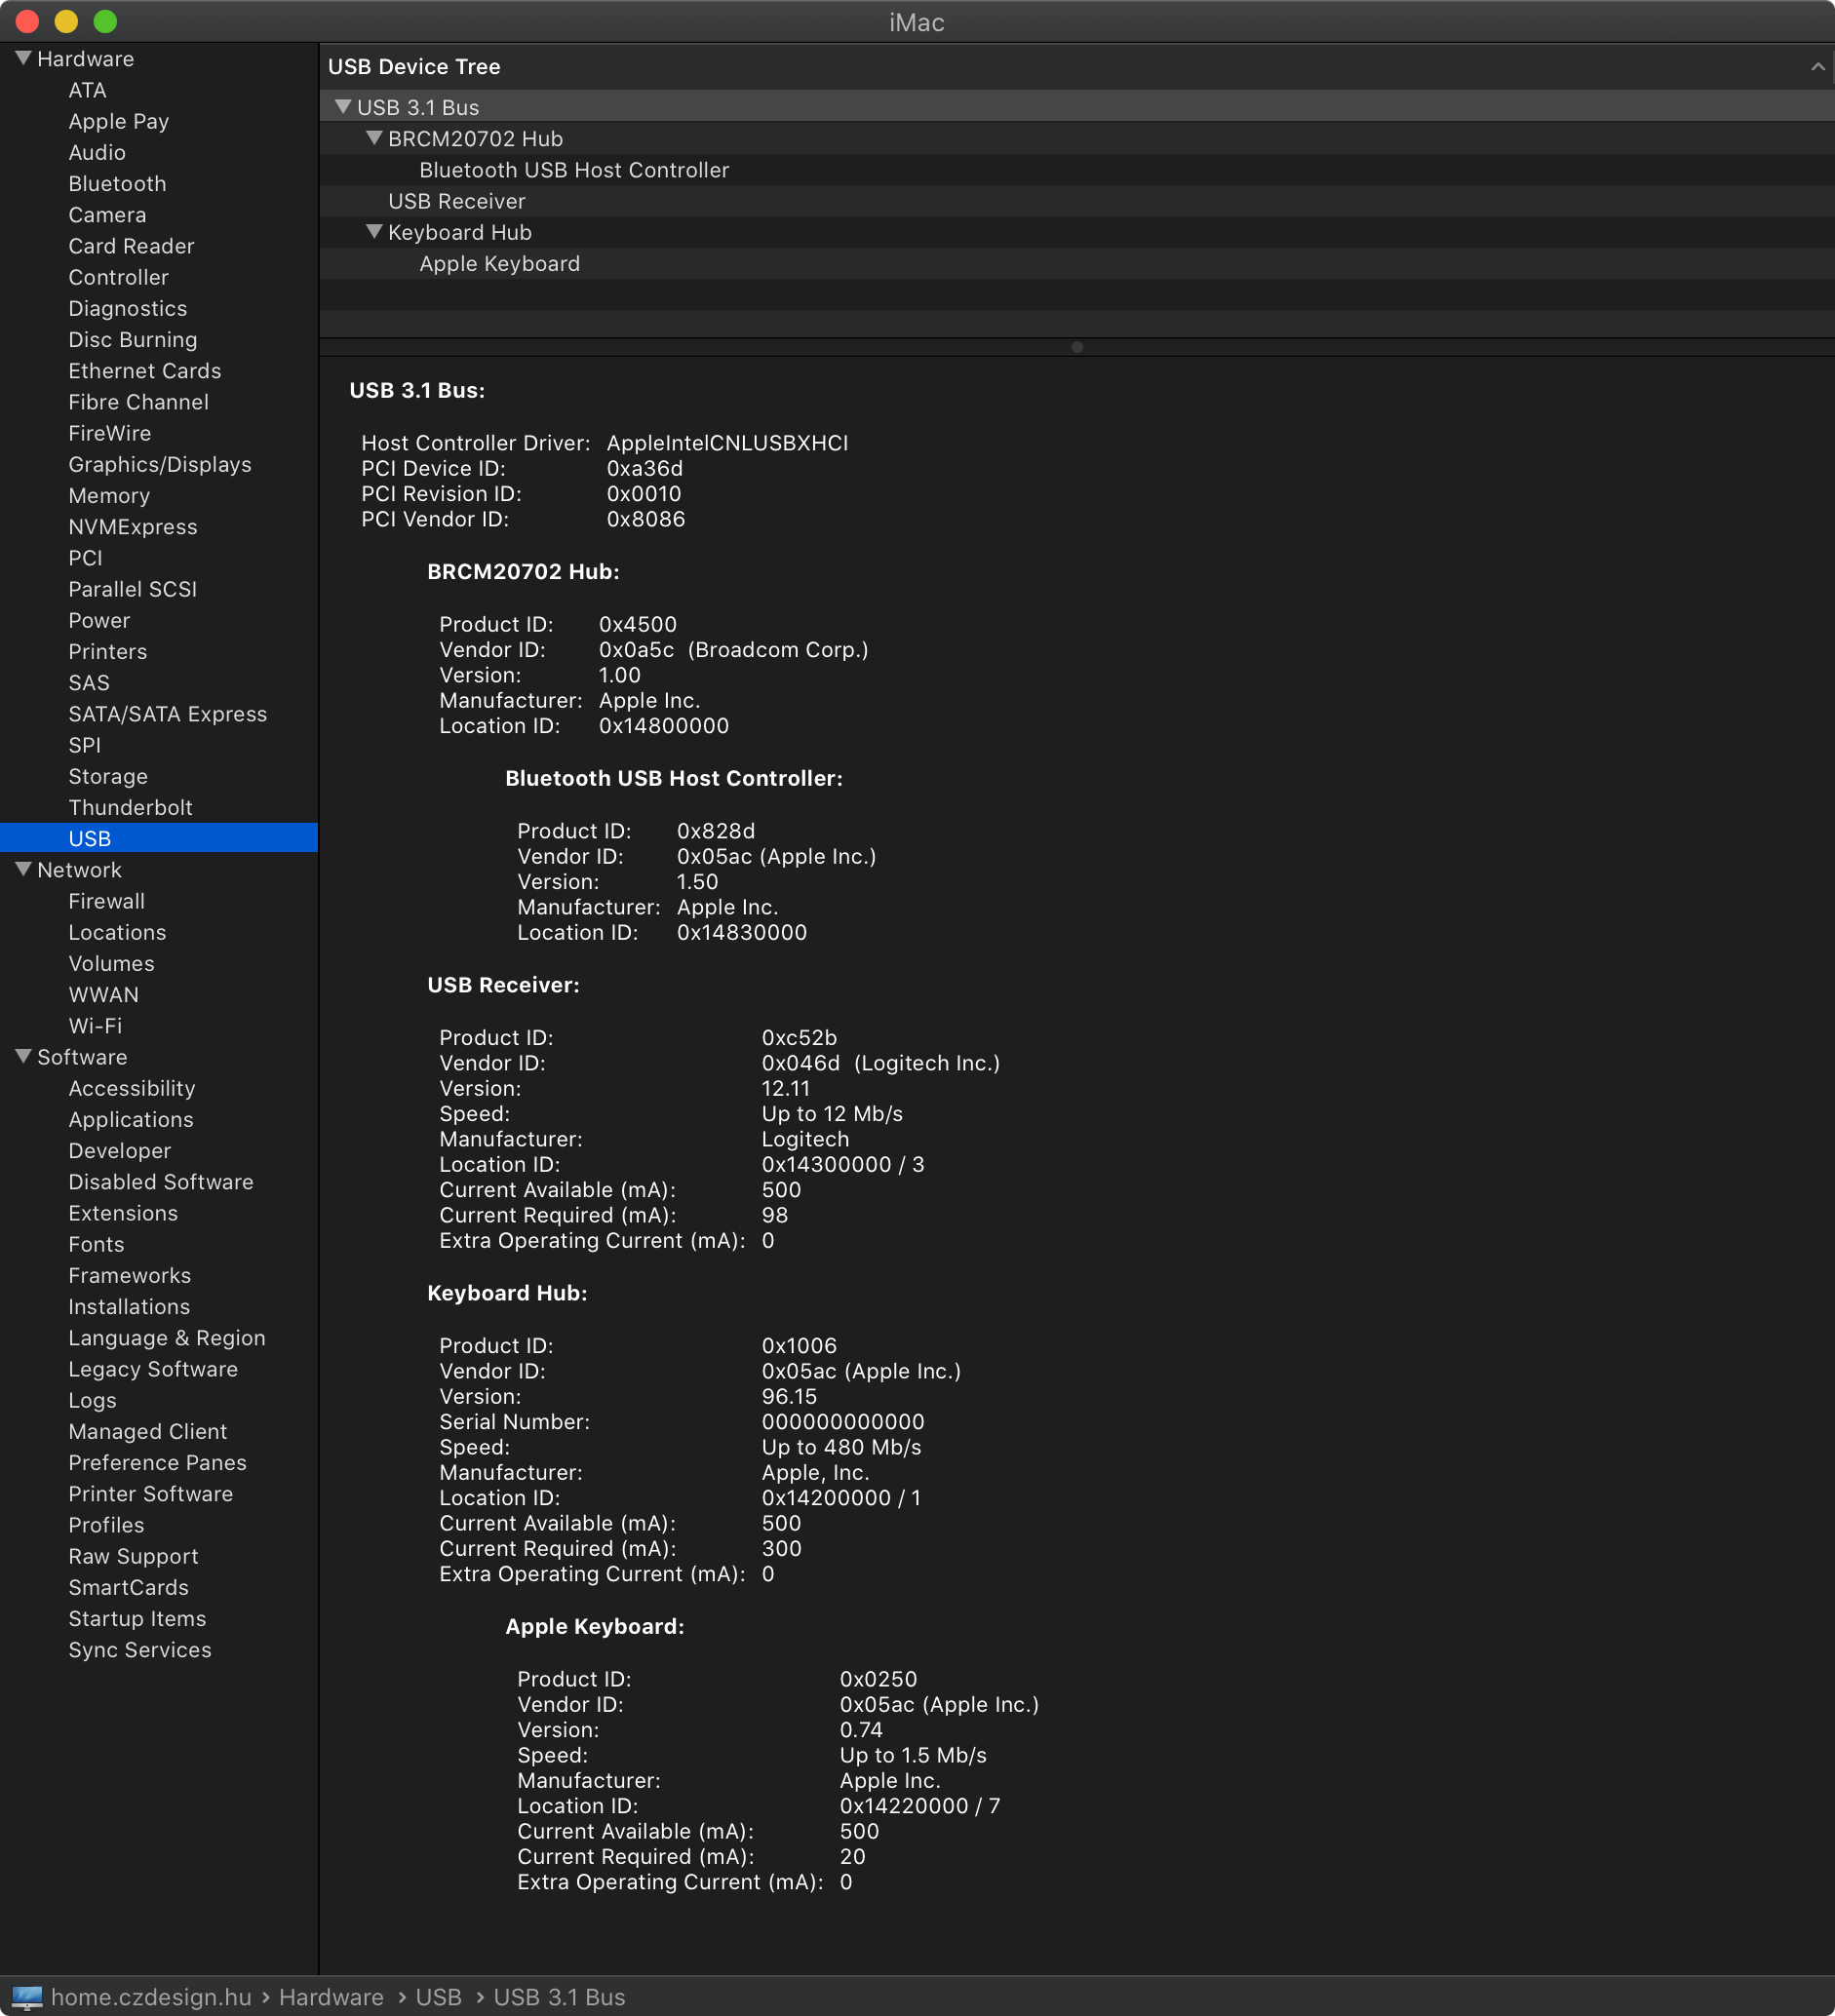Open Firewall under Network
The image size is (1835, 2016).
coord(106,901)
